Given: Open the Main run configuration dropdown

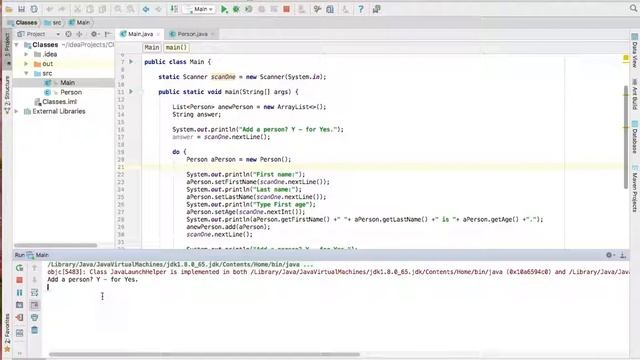Looking at the screenshot, I should click(x=199, y=9).
